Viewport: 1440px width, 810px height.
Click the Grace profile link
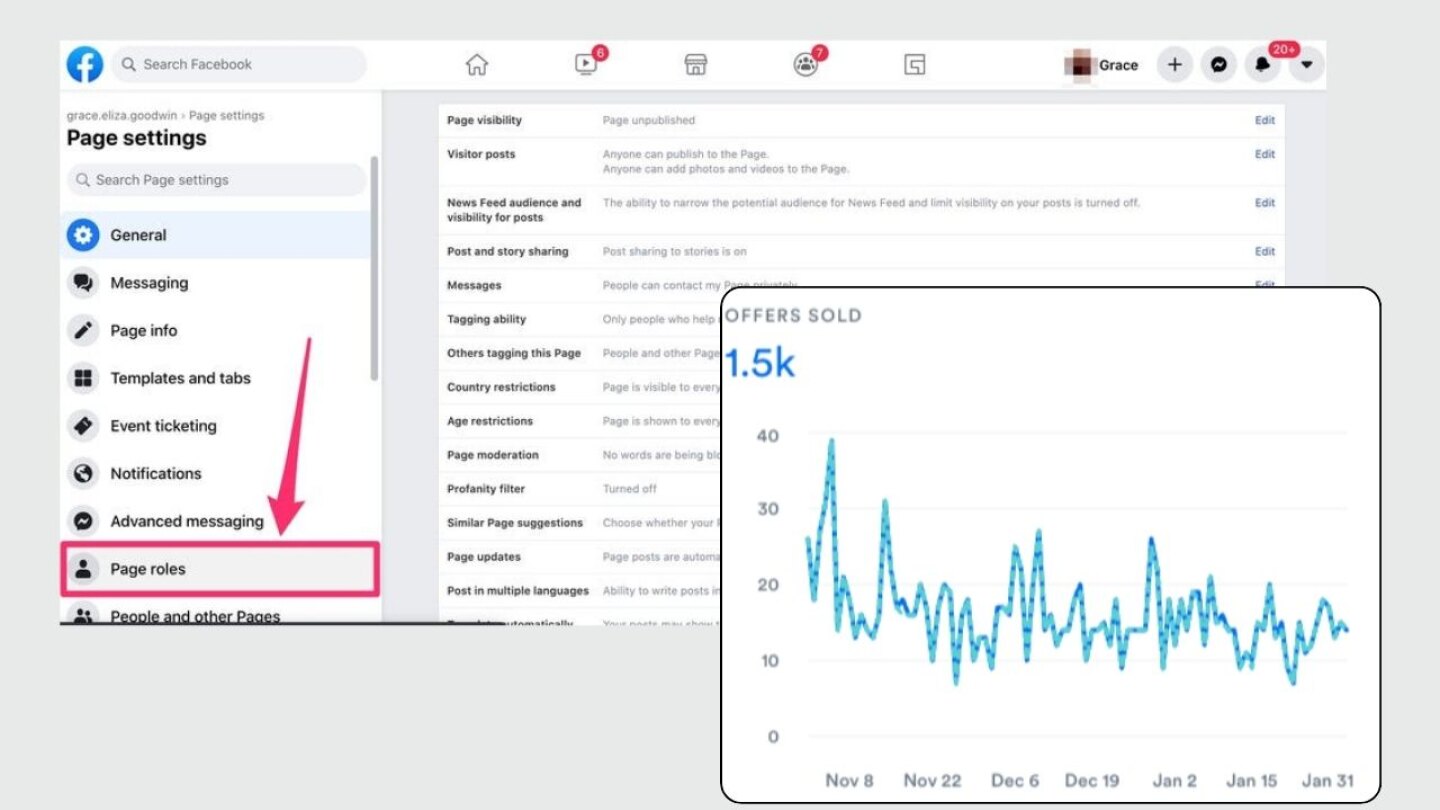tap(1102, 65)
